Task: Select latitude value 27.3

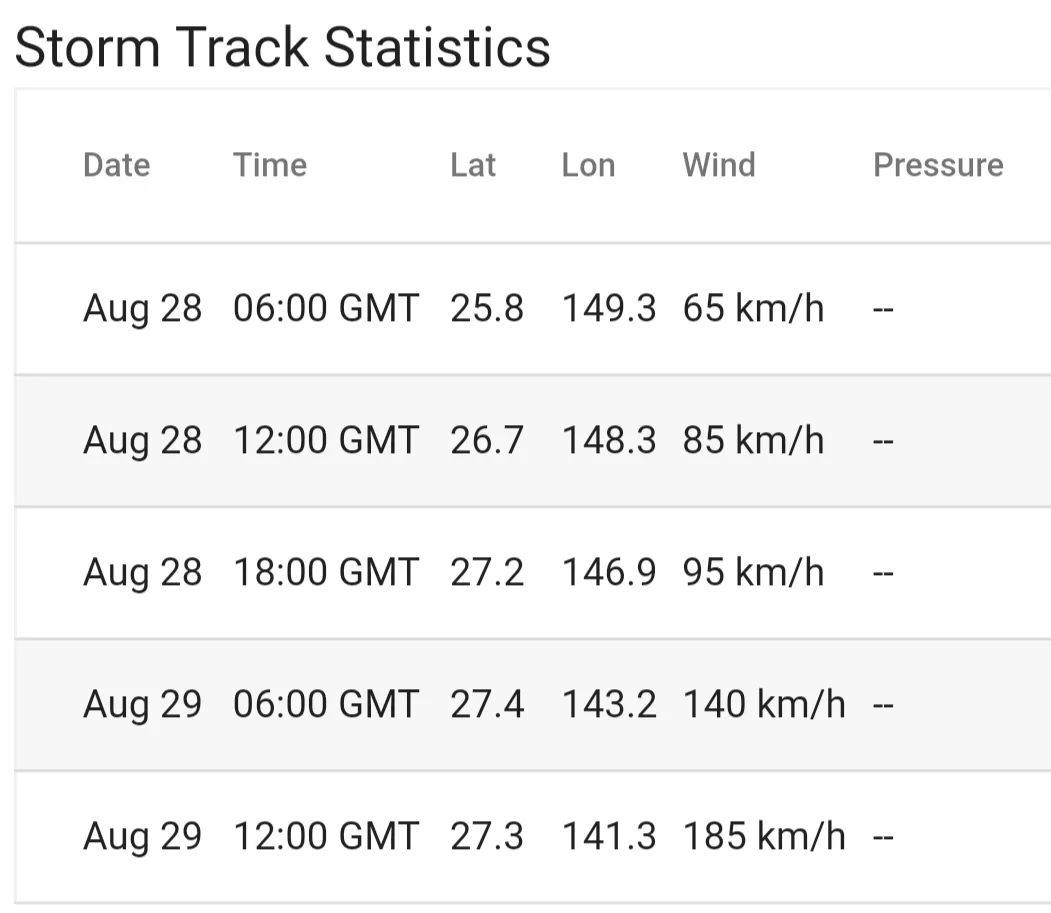Action: tap(486, 836)
